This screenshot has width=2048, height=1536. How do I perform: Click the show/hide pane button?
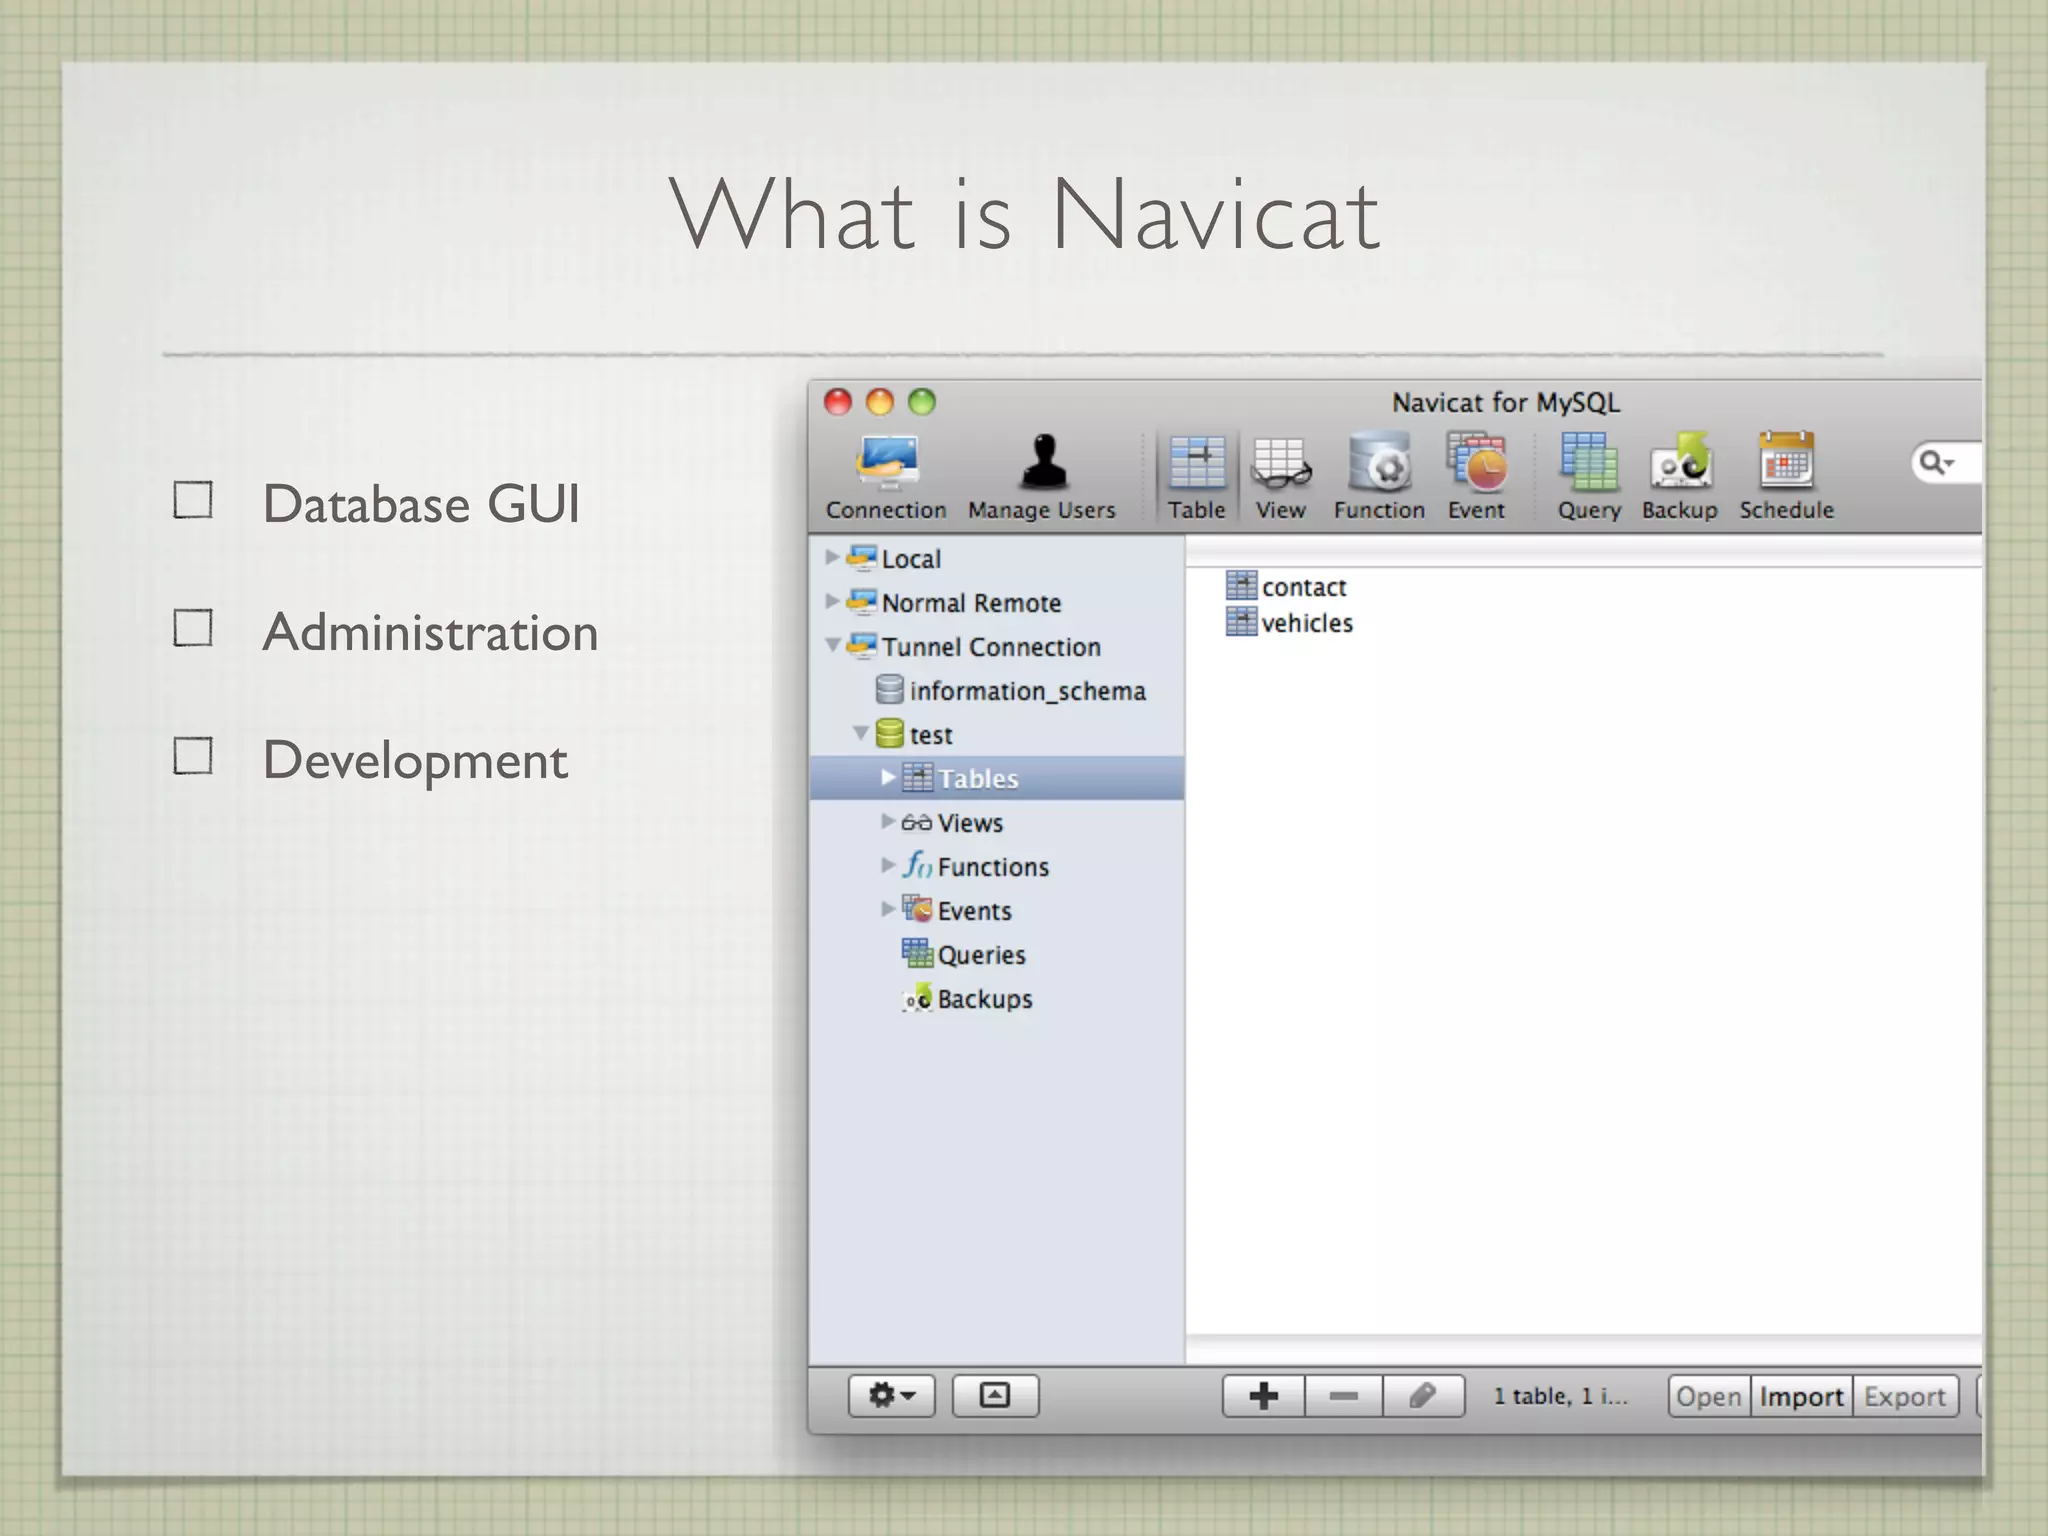tap(995, 1395)
